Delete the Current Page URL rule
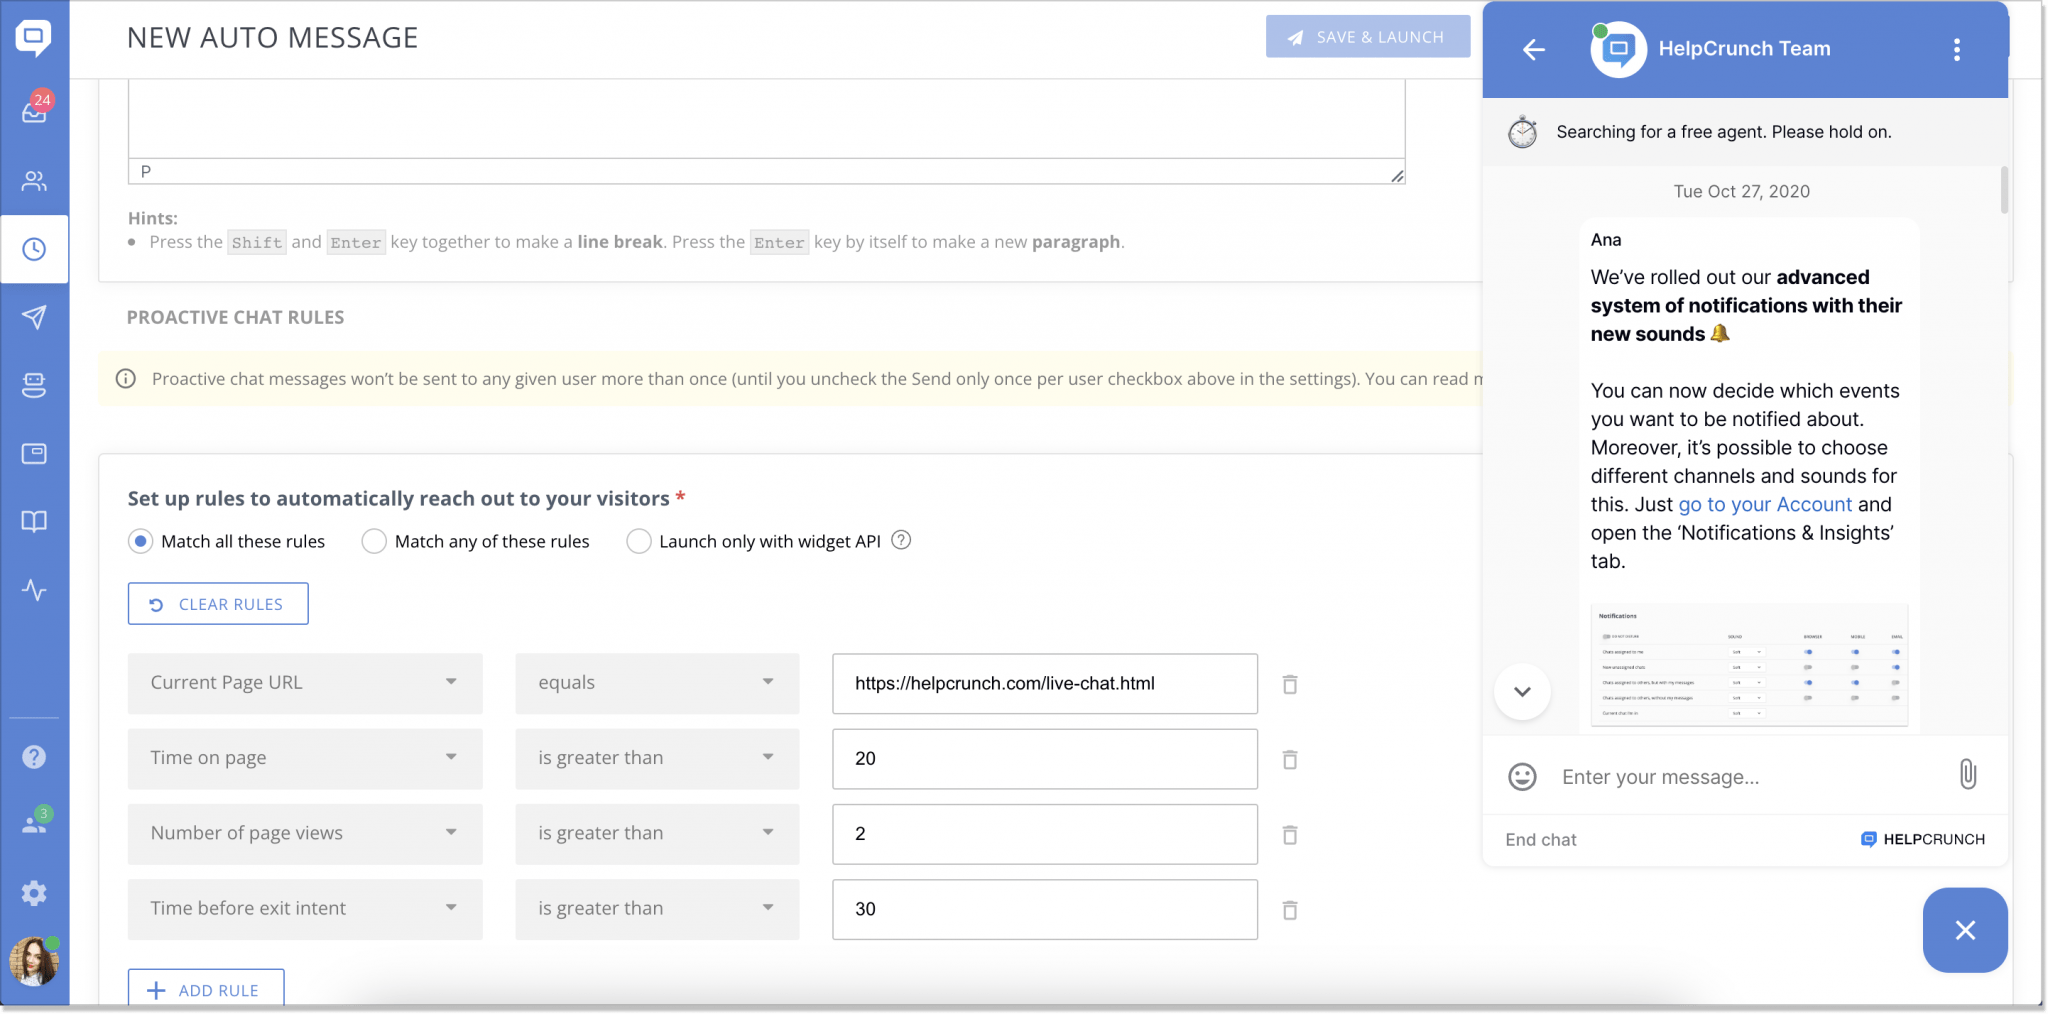 [1290, 685]
